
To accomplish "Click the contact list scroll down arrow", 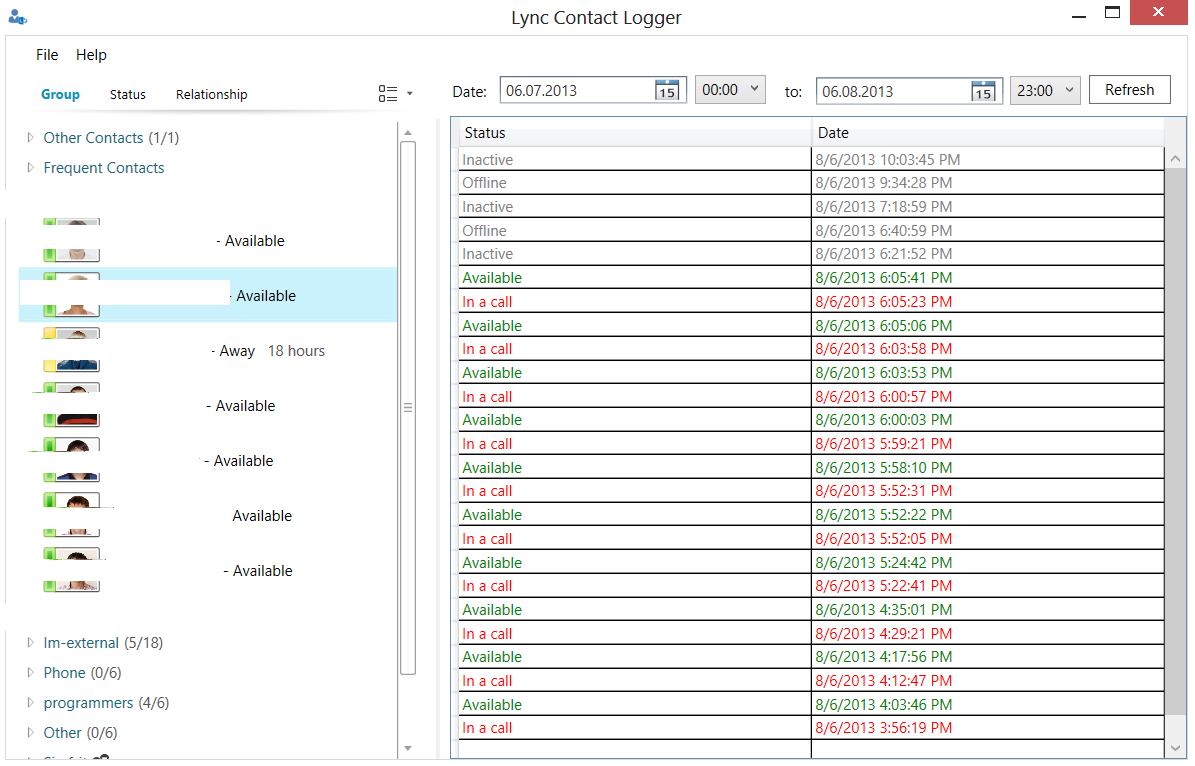I will (408, 748).
